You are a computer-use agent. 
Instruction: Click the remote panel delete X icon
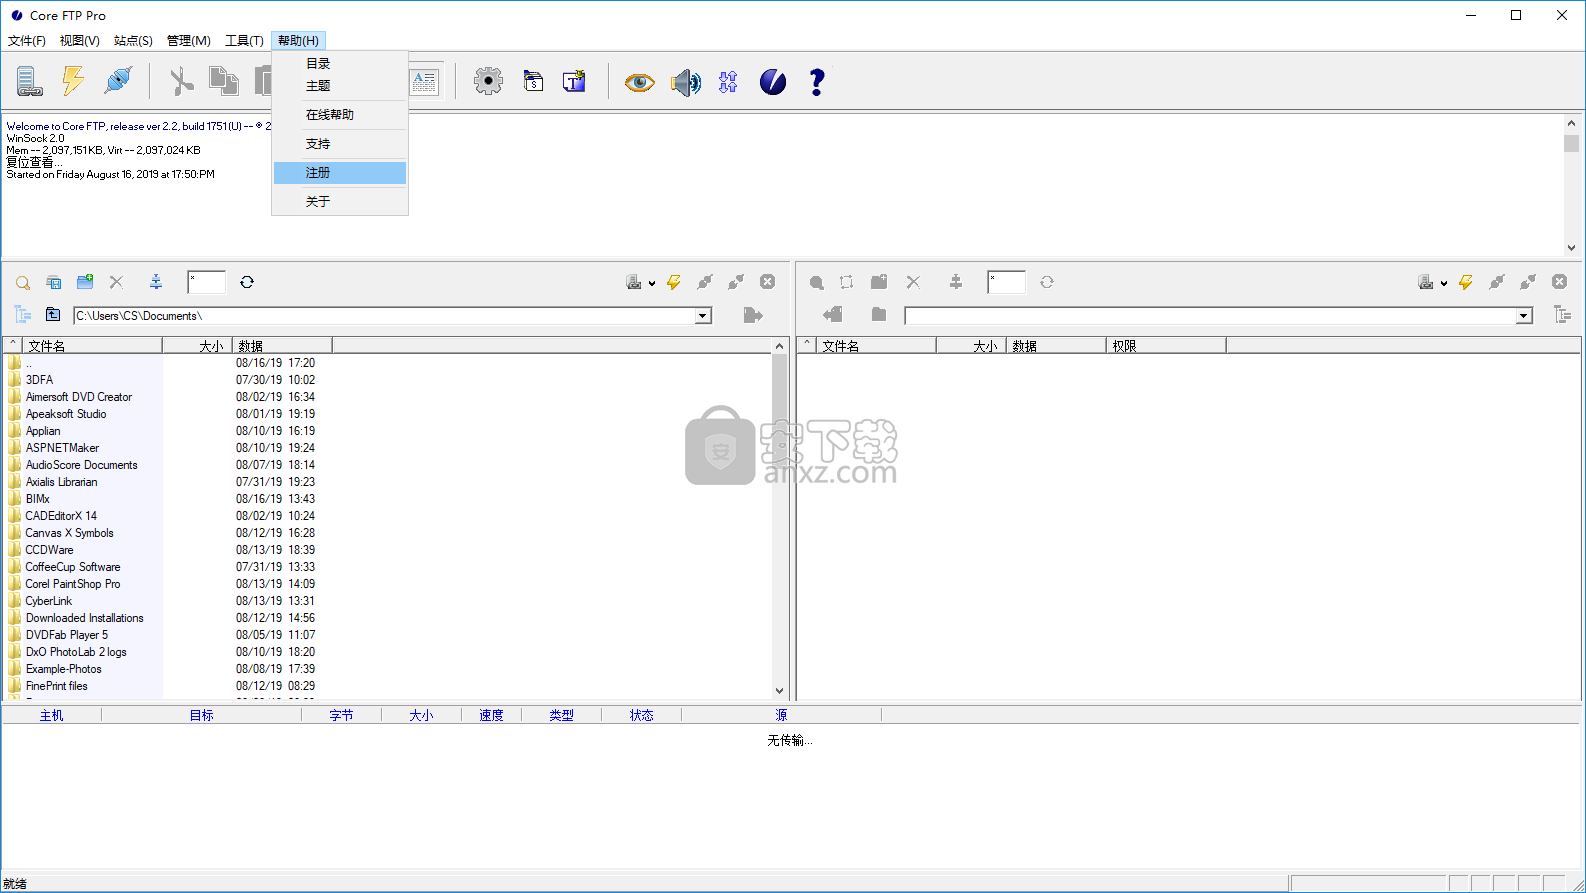pos(913,282)
